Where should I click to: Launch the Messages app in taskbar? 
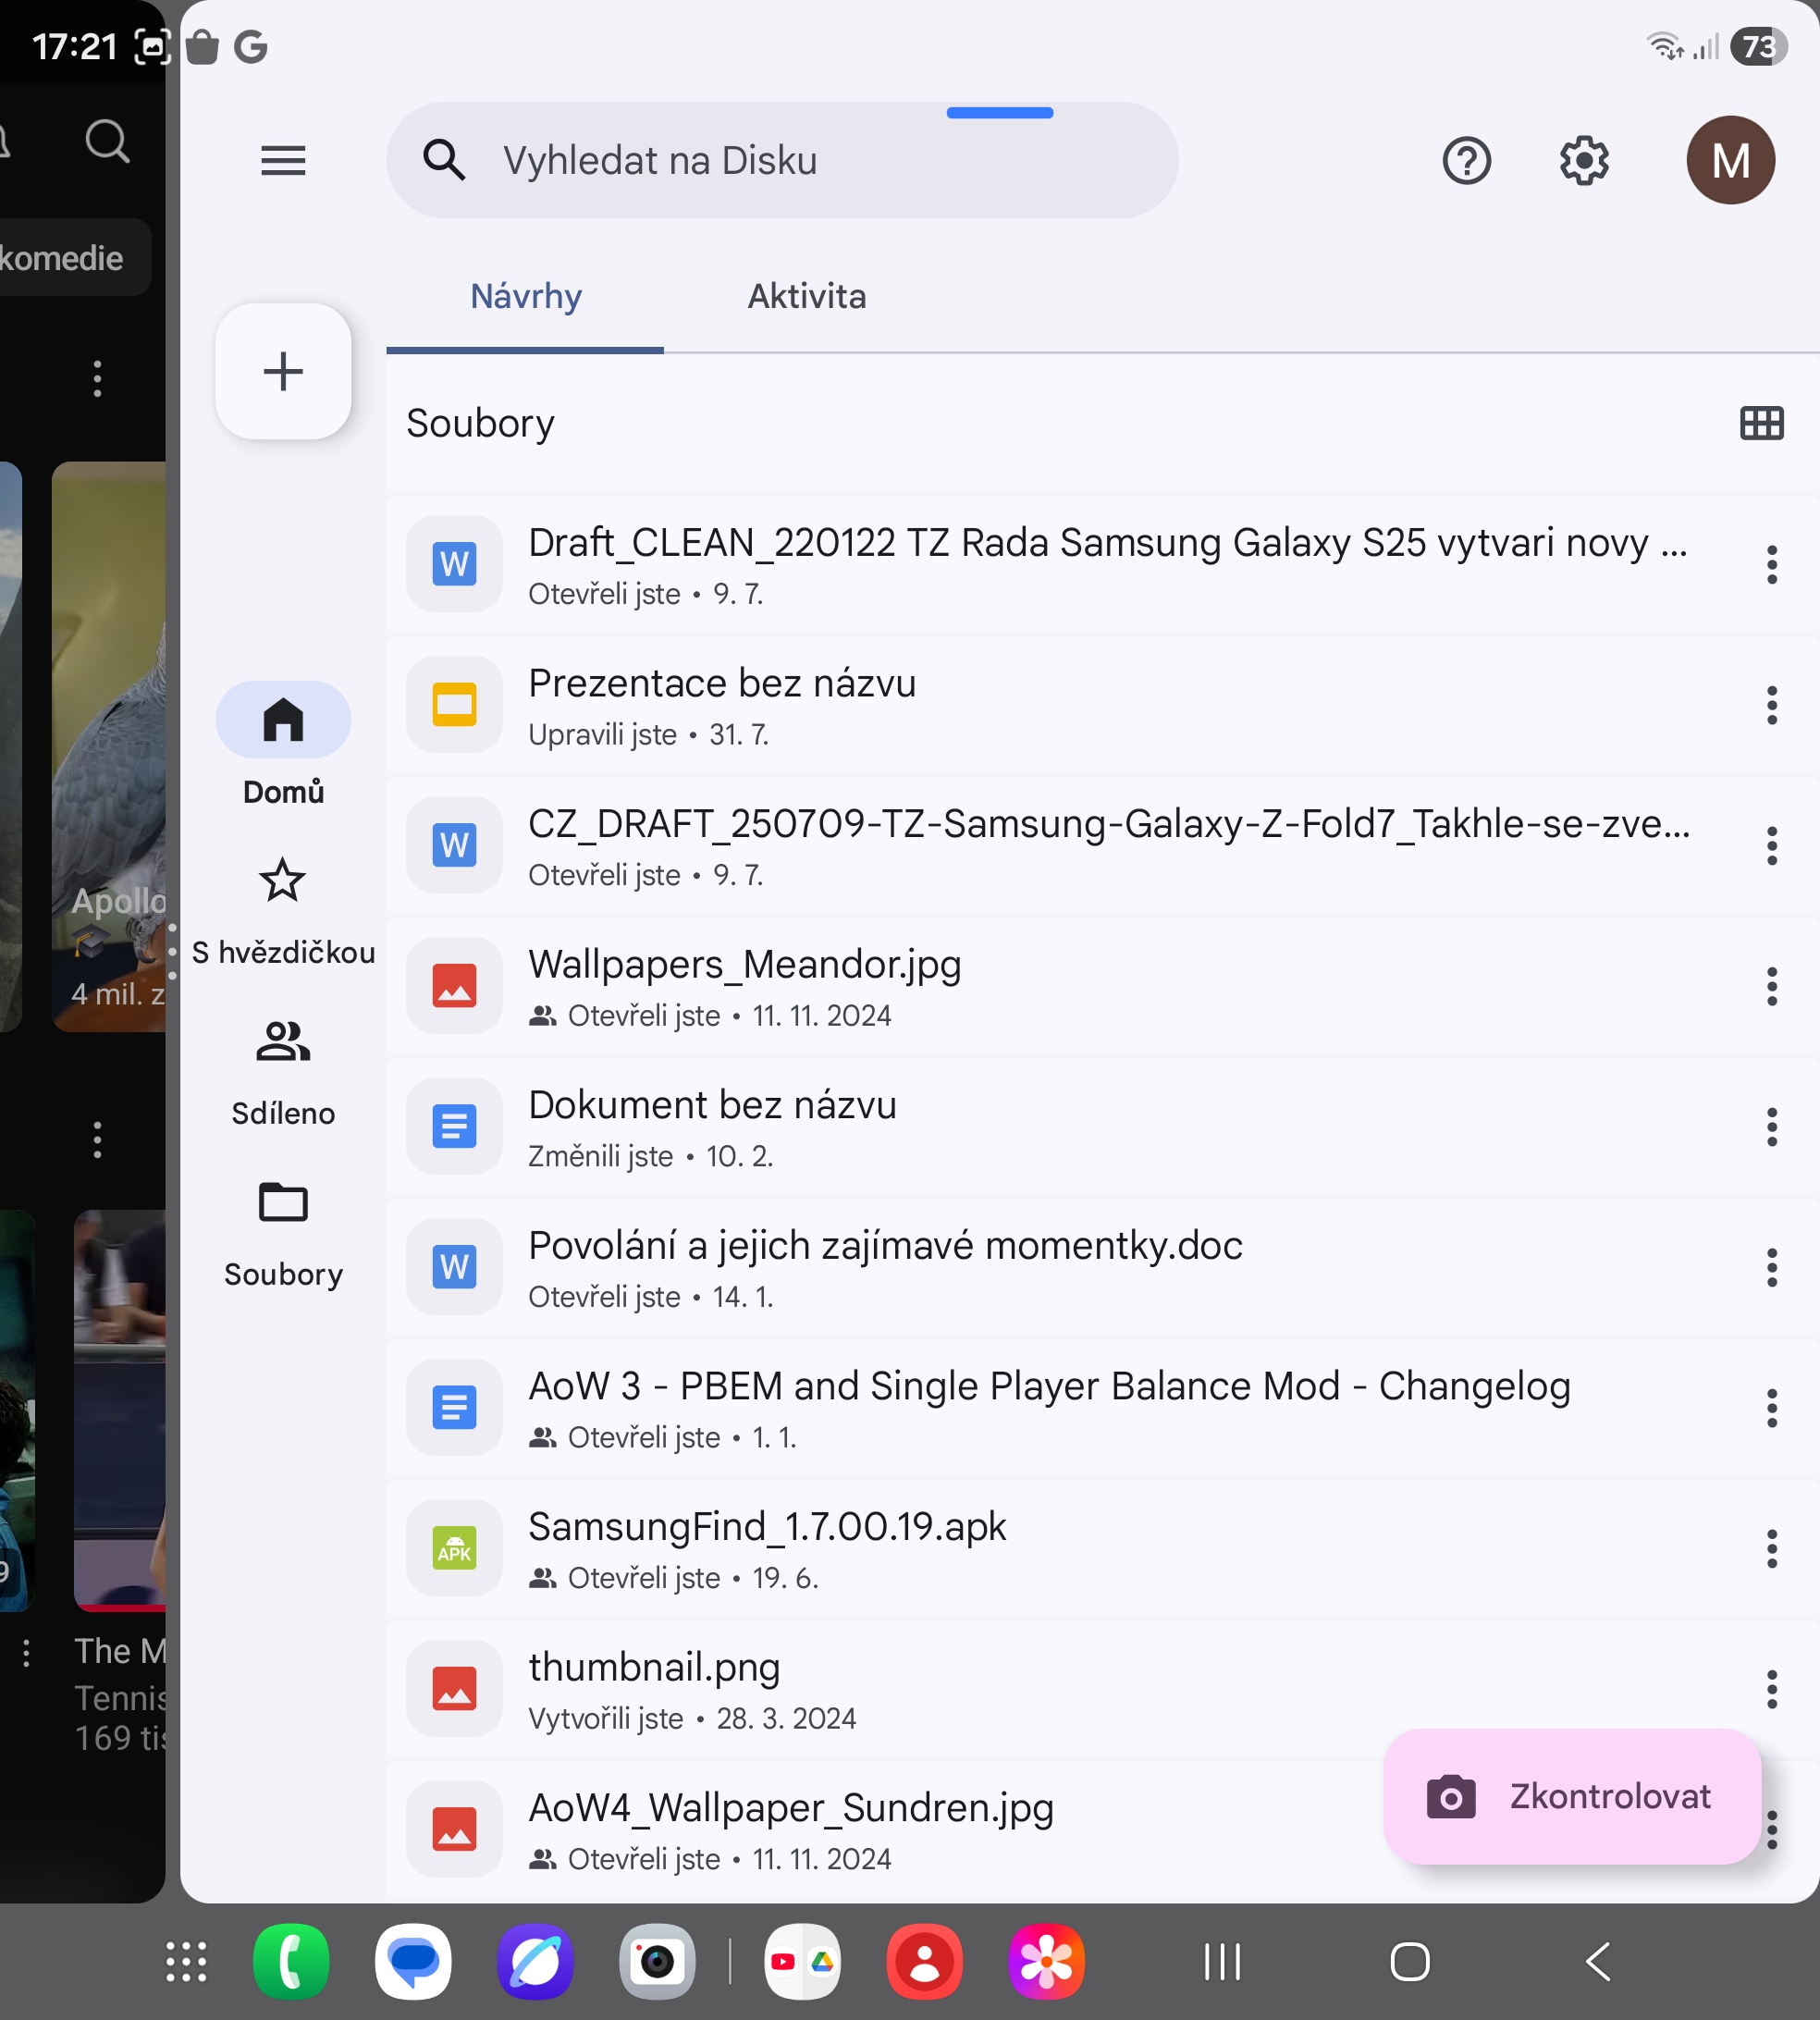413,1961
